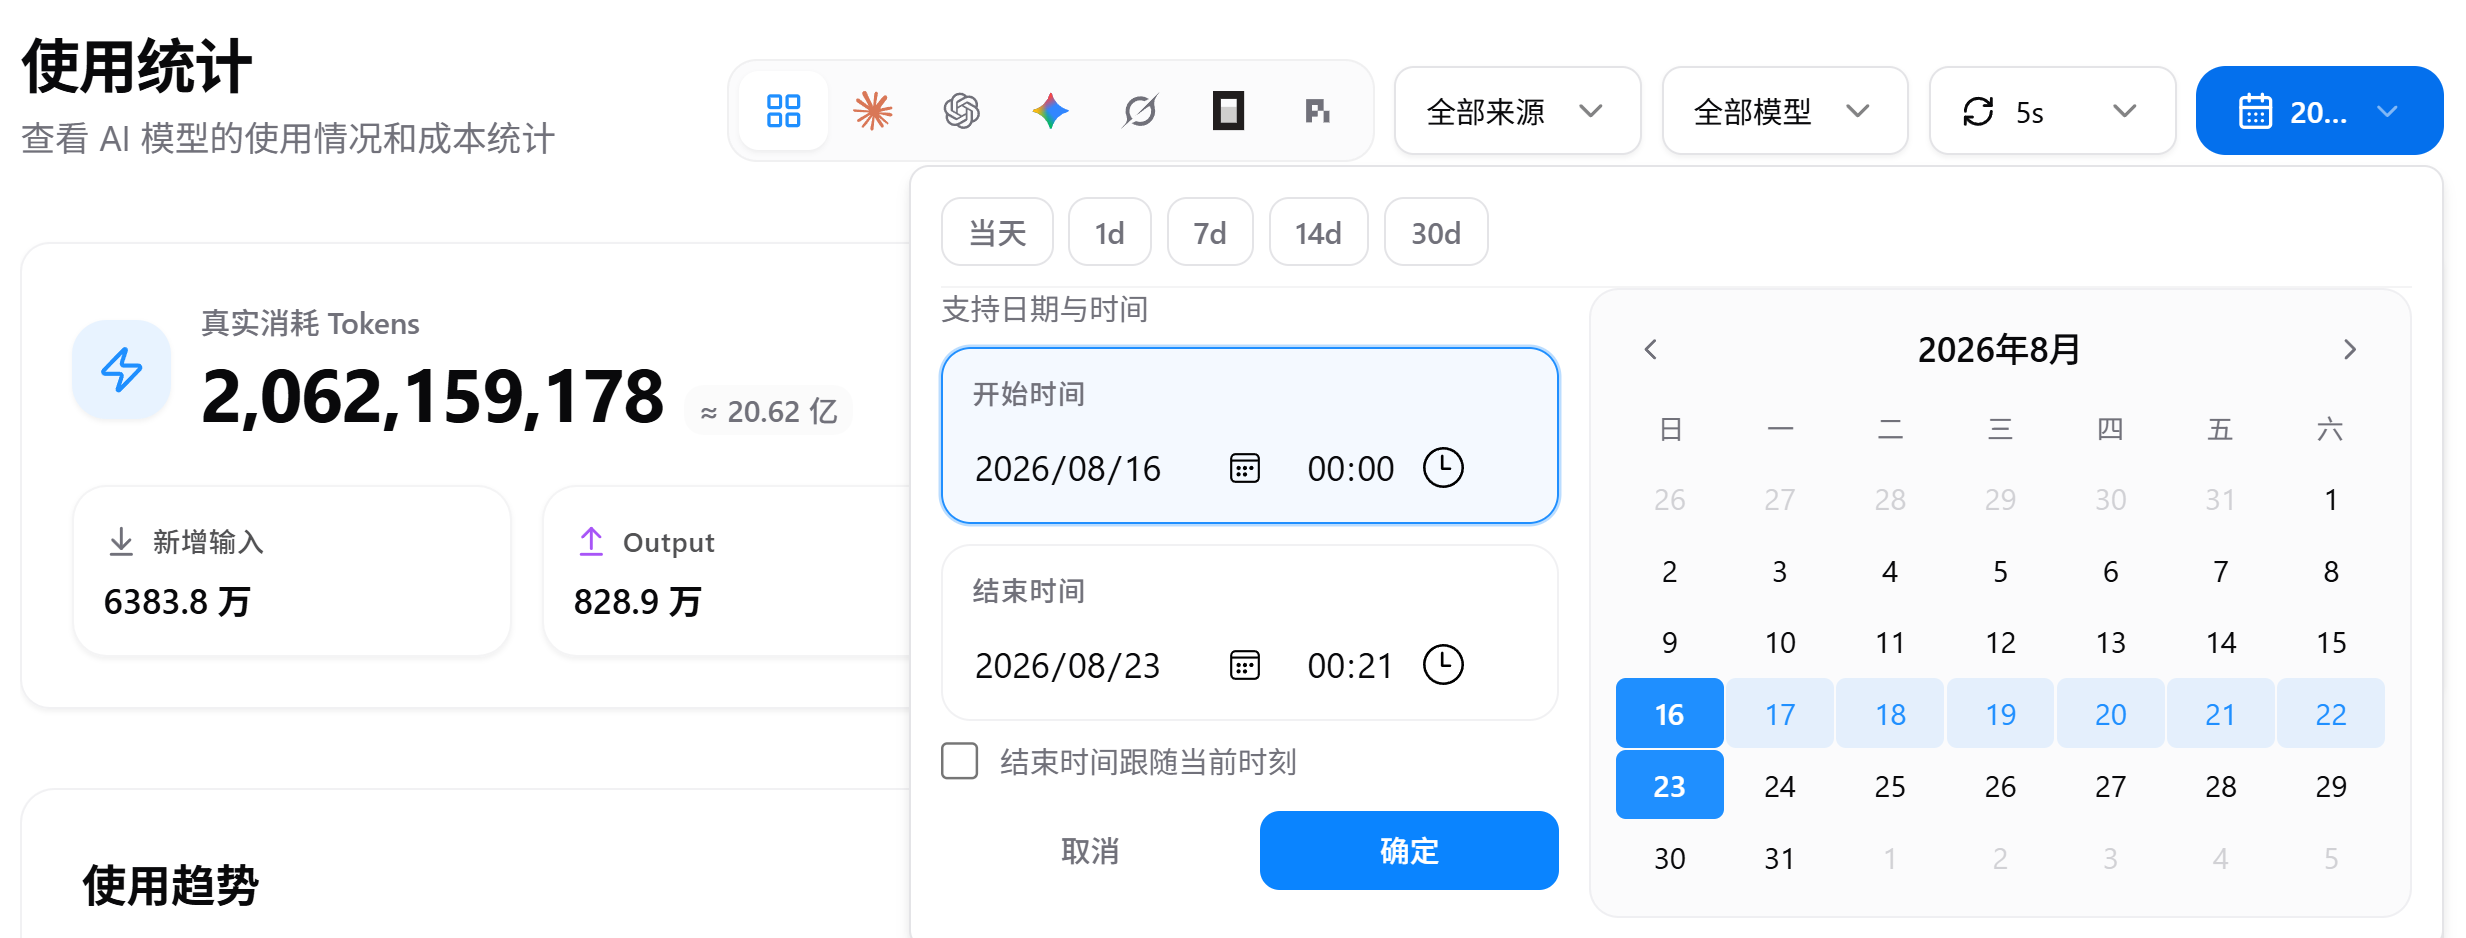This screenshot has height=938, width=2466.
Task: Click the ≈ 20.62 亿 badge
Action: (x=768, y=411)
